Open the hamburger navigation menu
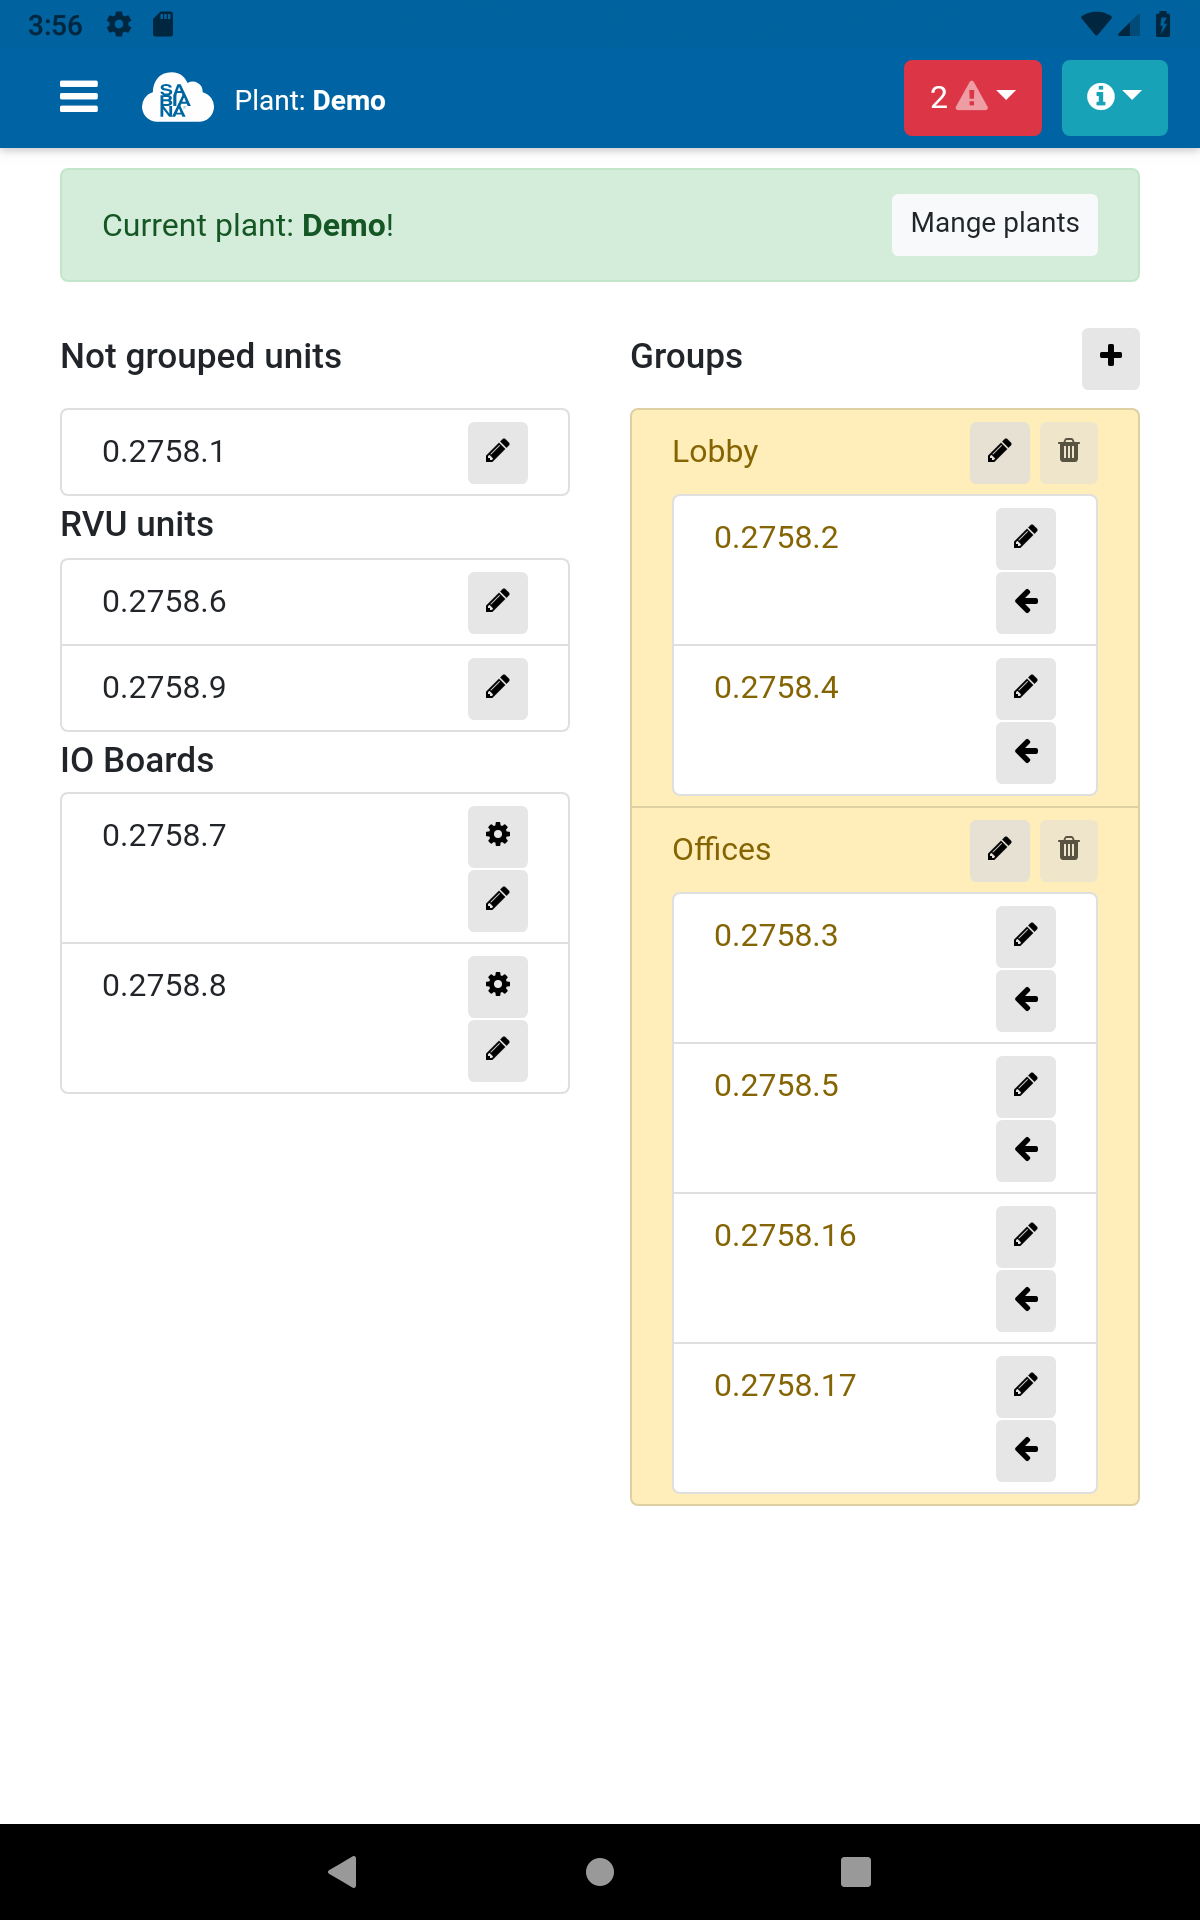Viewport: 1200px width, 1920px height. (79, 97)
